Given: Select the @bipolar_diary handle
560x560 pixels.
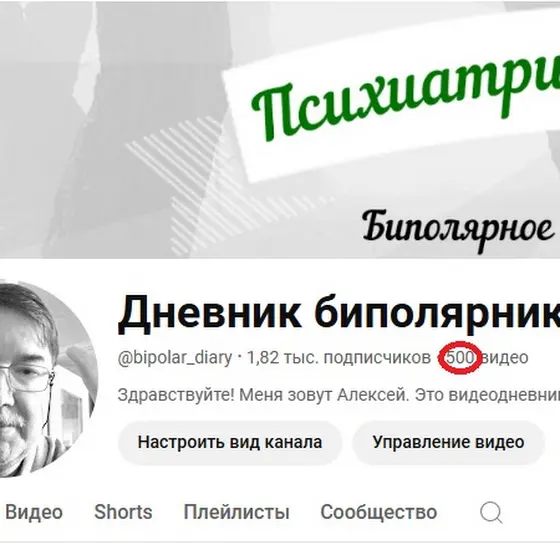Looking at the screenshot, I should click(175, 358).
